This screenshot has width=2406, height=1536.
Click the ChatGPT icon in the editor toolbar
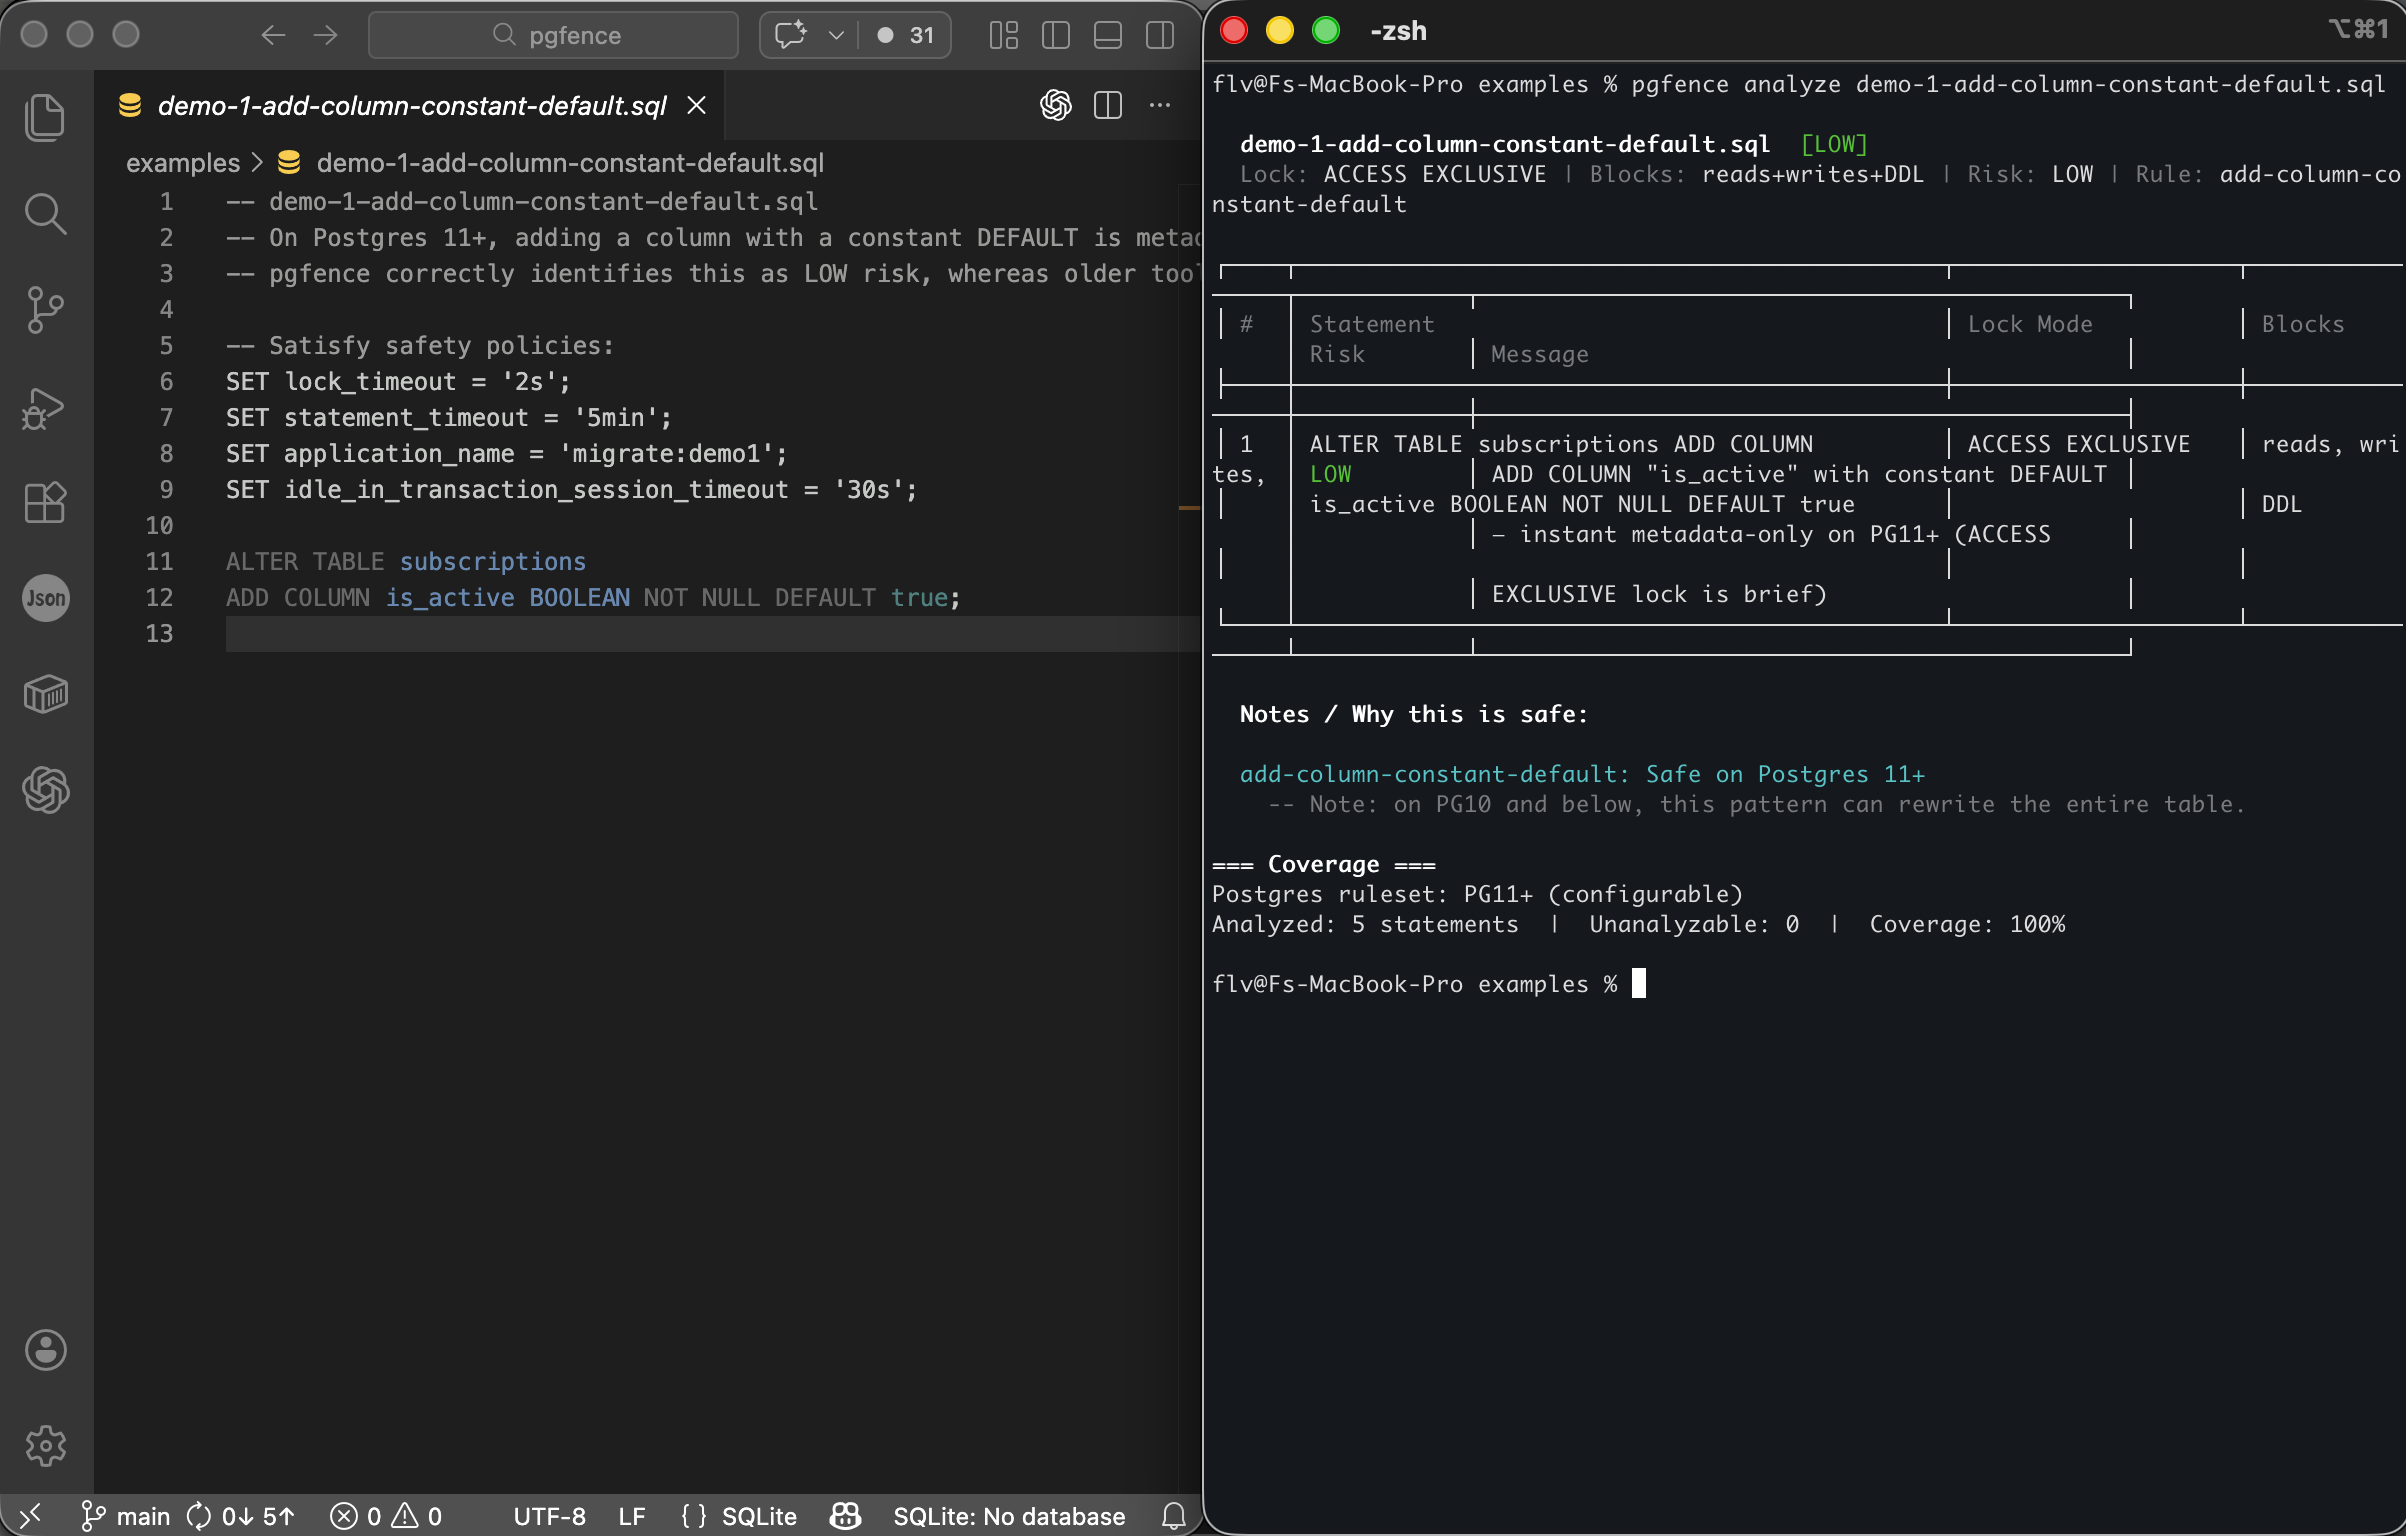tap(1054, 104)
